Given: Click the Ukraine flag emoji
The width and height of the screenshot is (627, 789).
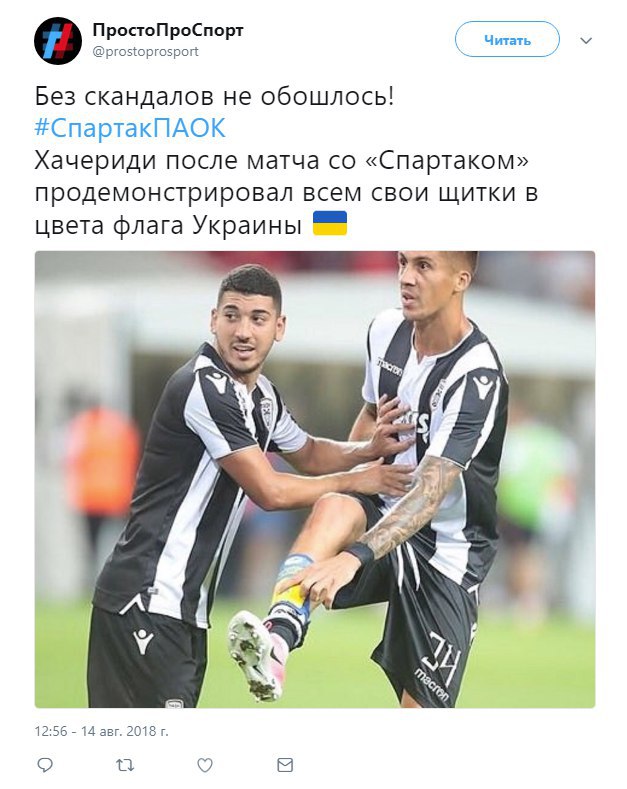Looking at the screenshot, I should pos(330,223).
